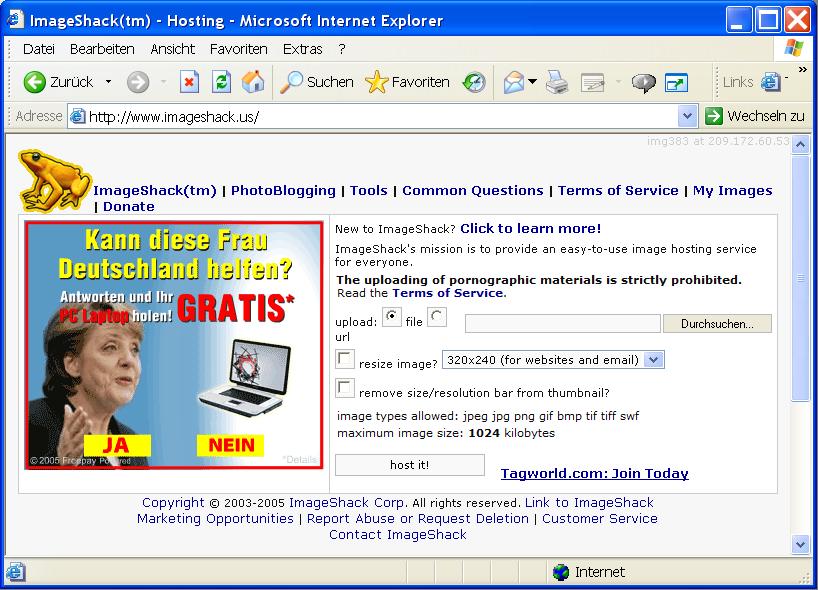The width and height of the screenshot is (818, 590).
Task: Open the Ansicht menu
Action: [173, 49]
